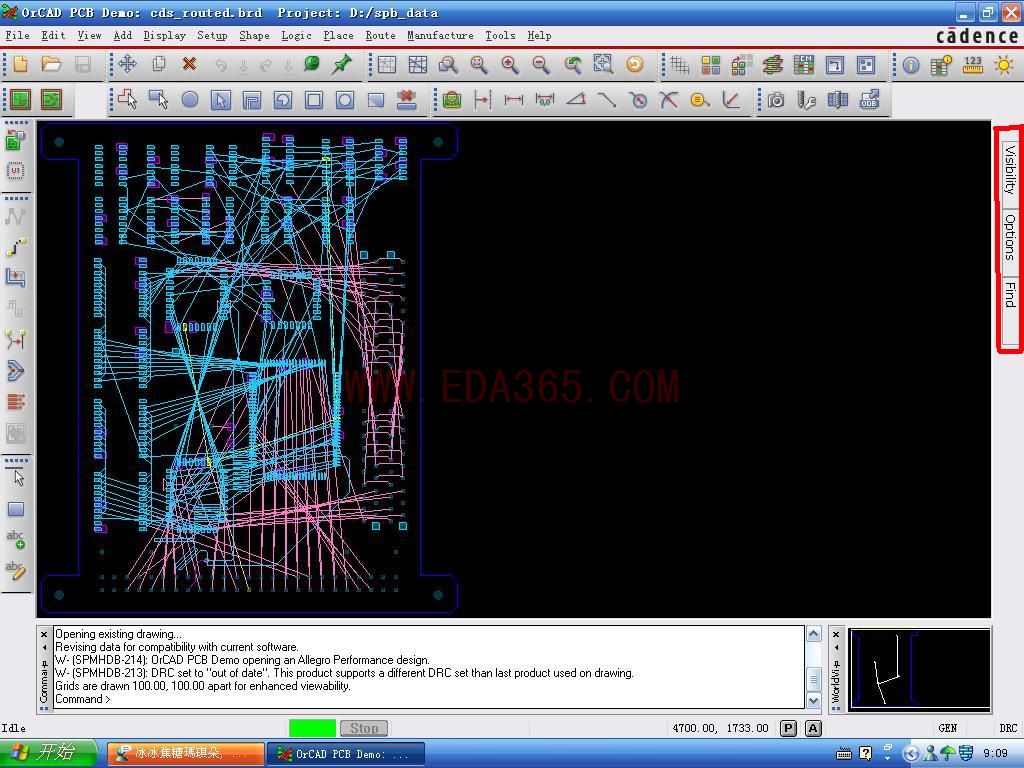Open an existing board file
The image size is (1024, 768).
pyautogui.click(x=51, y=64)
